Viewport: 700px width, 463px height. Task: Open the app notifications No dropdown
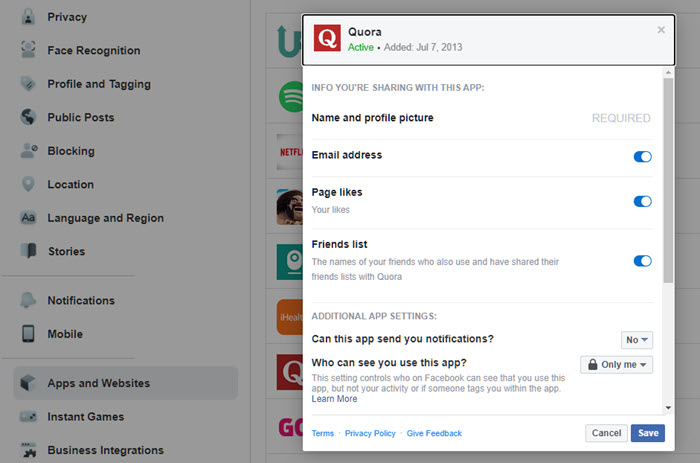(637, 340)
